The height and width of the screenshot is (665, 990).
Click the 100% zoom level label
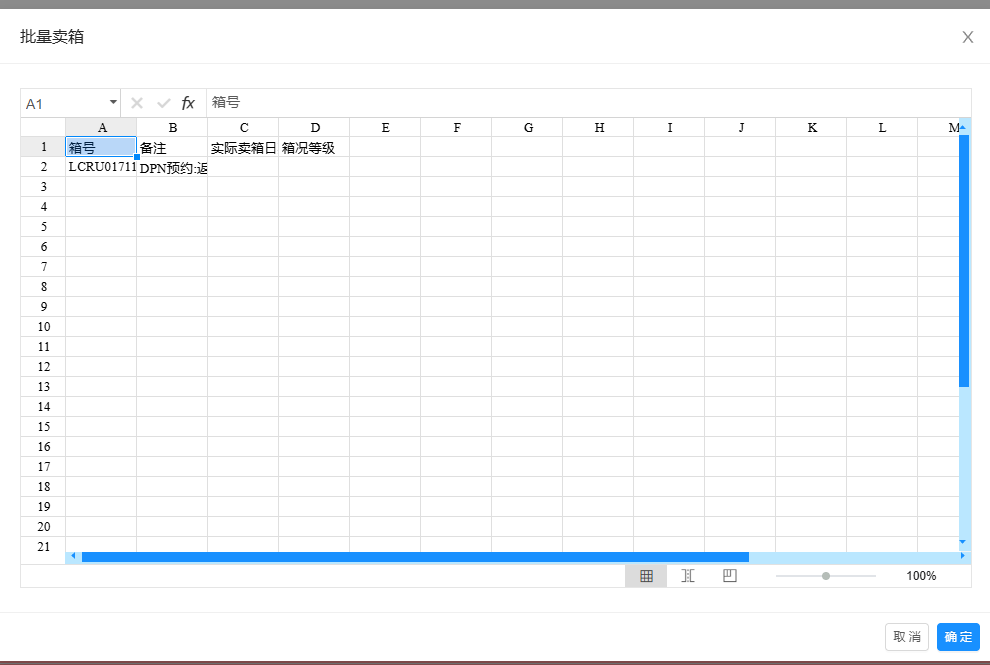tap(921, 576)
